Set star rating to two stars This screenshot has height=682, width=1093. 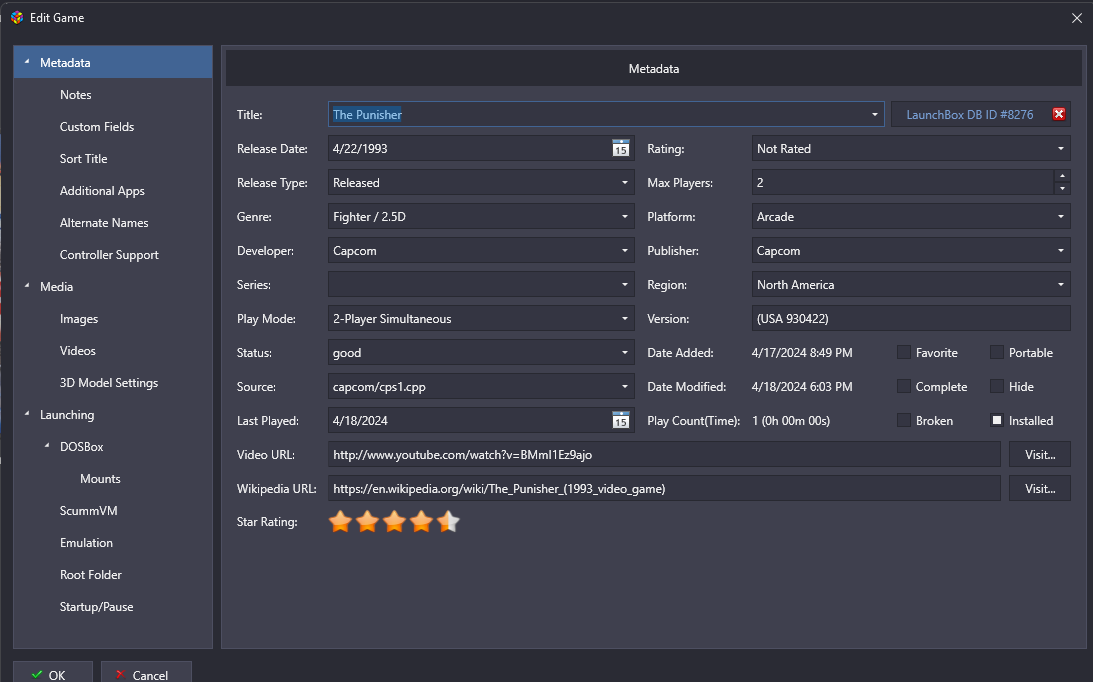[367, 522]
